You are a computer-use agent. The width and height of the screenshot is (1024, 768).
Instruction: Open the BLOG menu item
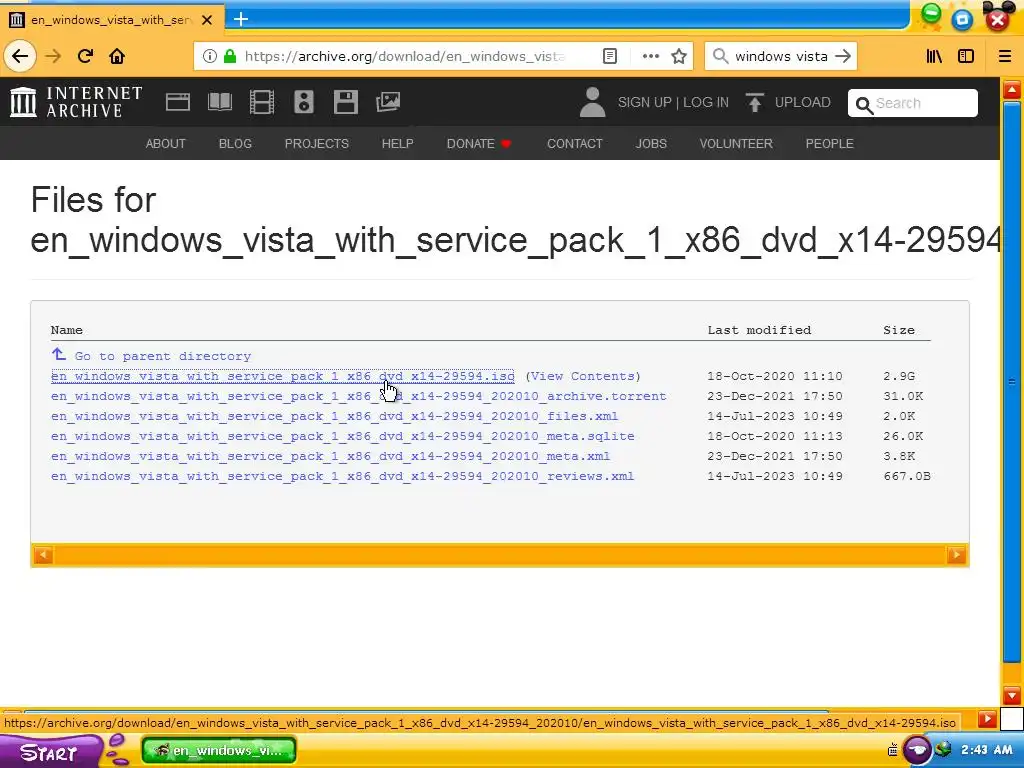(x=235, y=144)
